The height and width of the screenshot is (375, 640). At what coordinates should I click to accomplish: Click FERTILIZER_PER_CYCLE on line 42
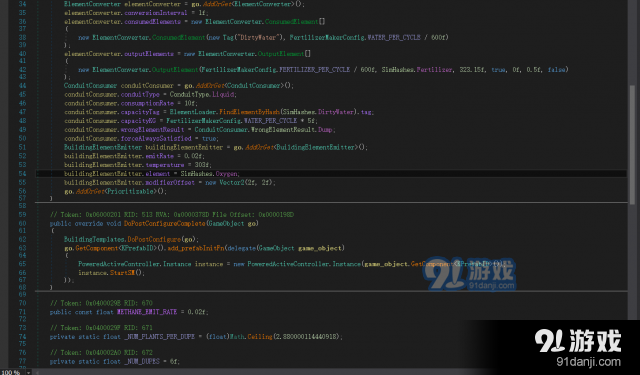[315, 70]
